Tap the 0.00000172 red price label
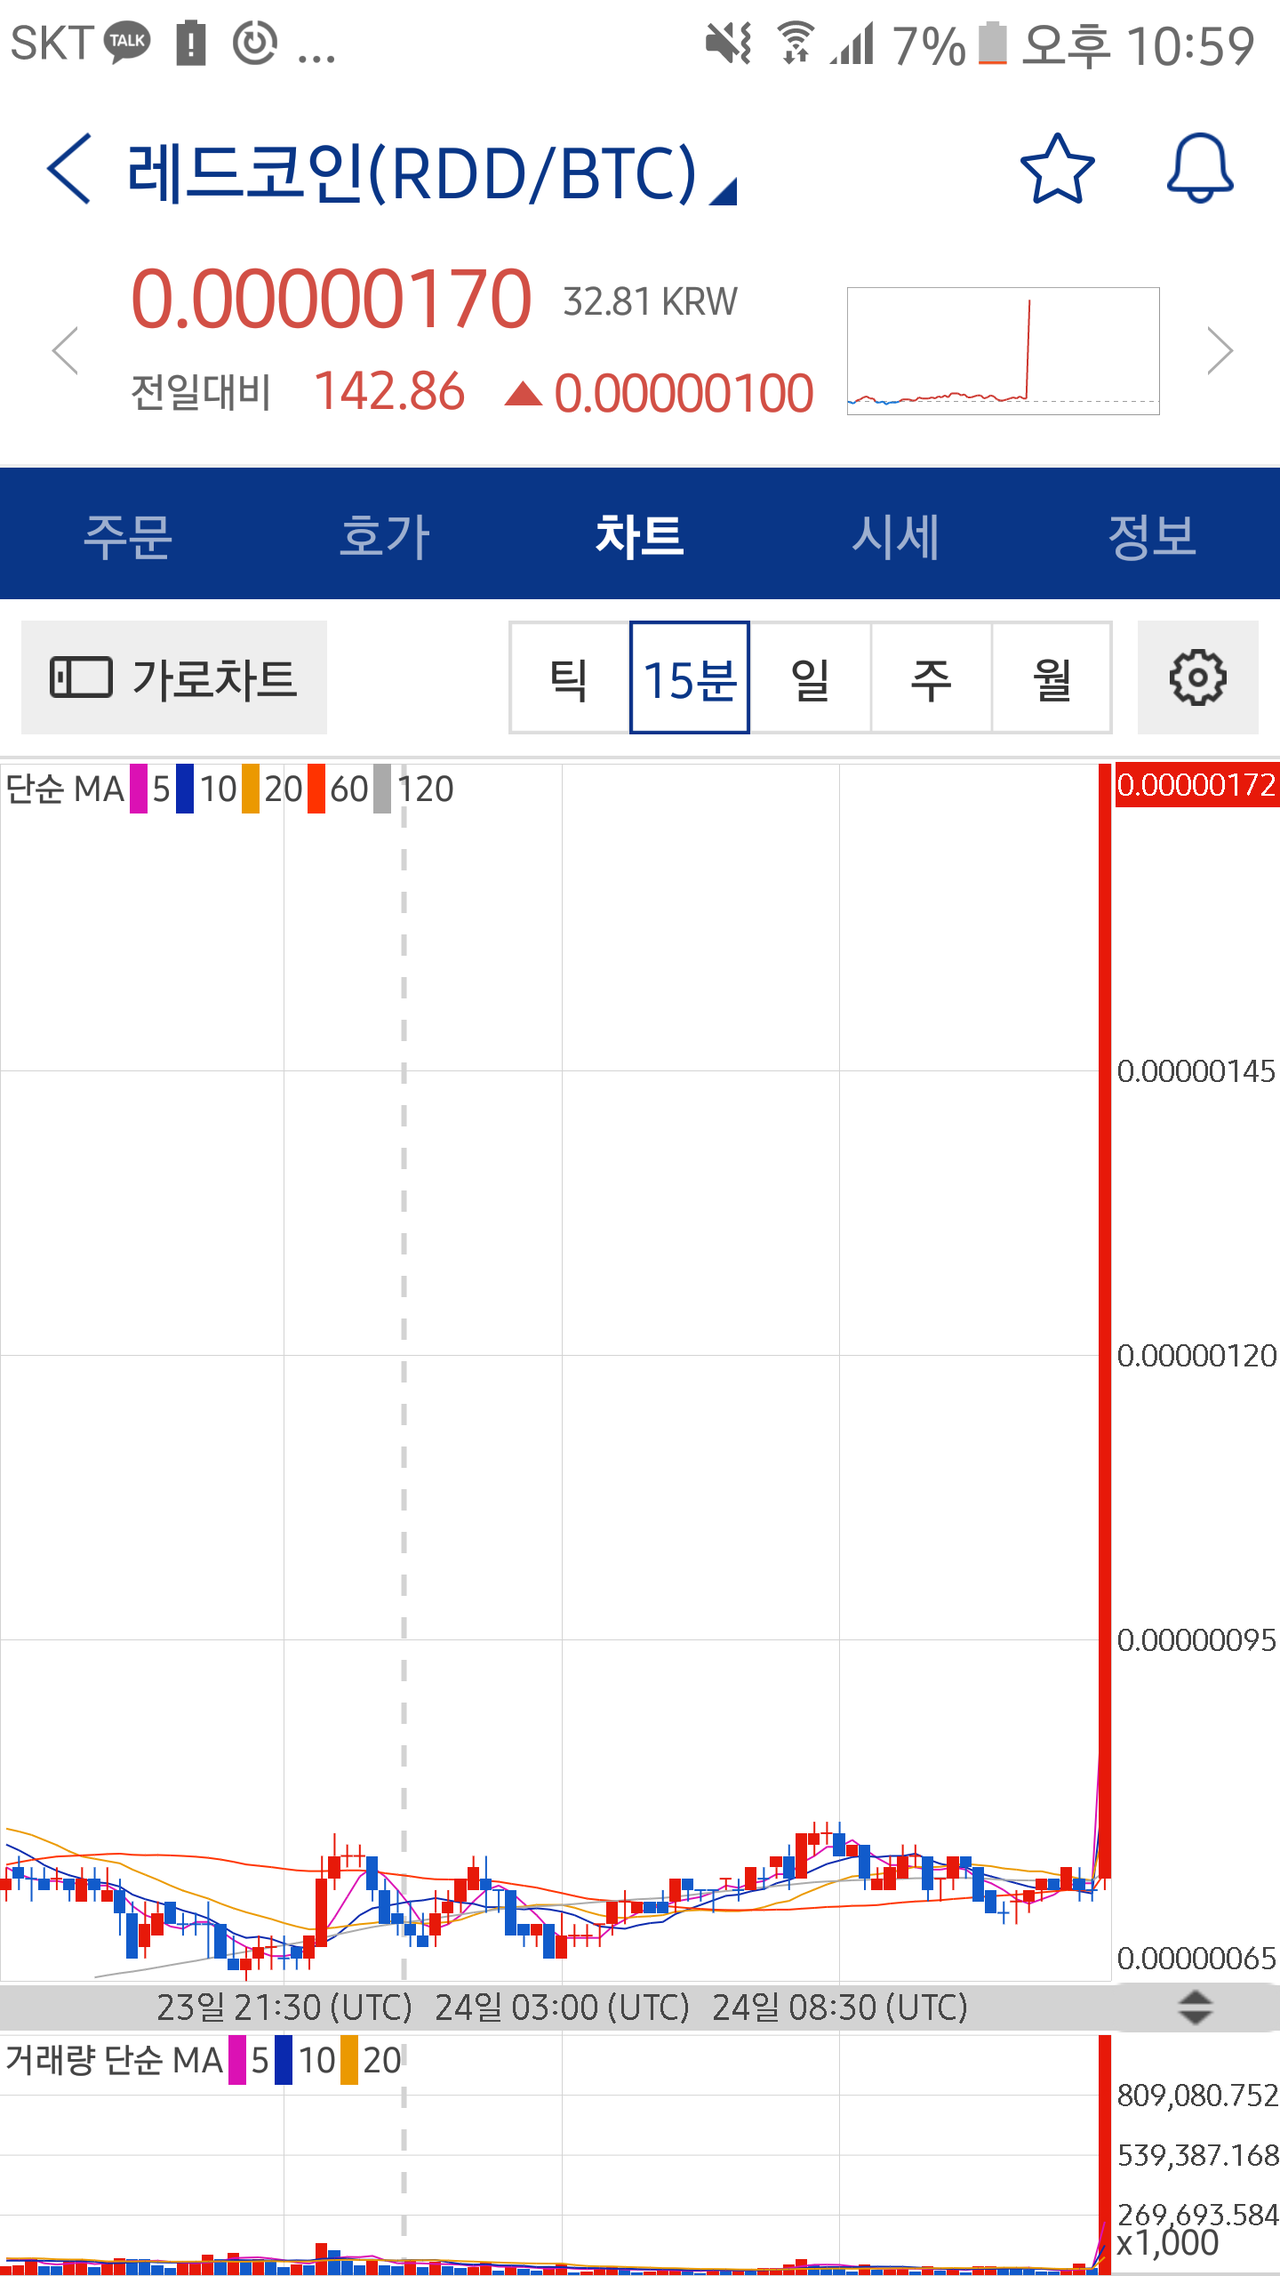This screenshot has width=1280, height=2276. pos(1197,785)
